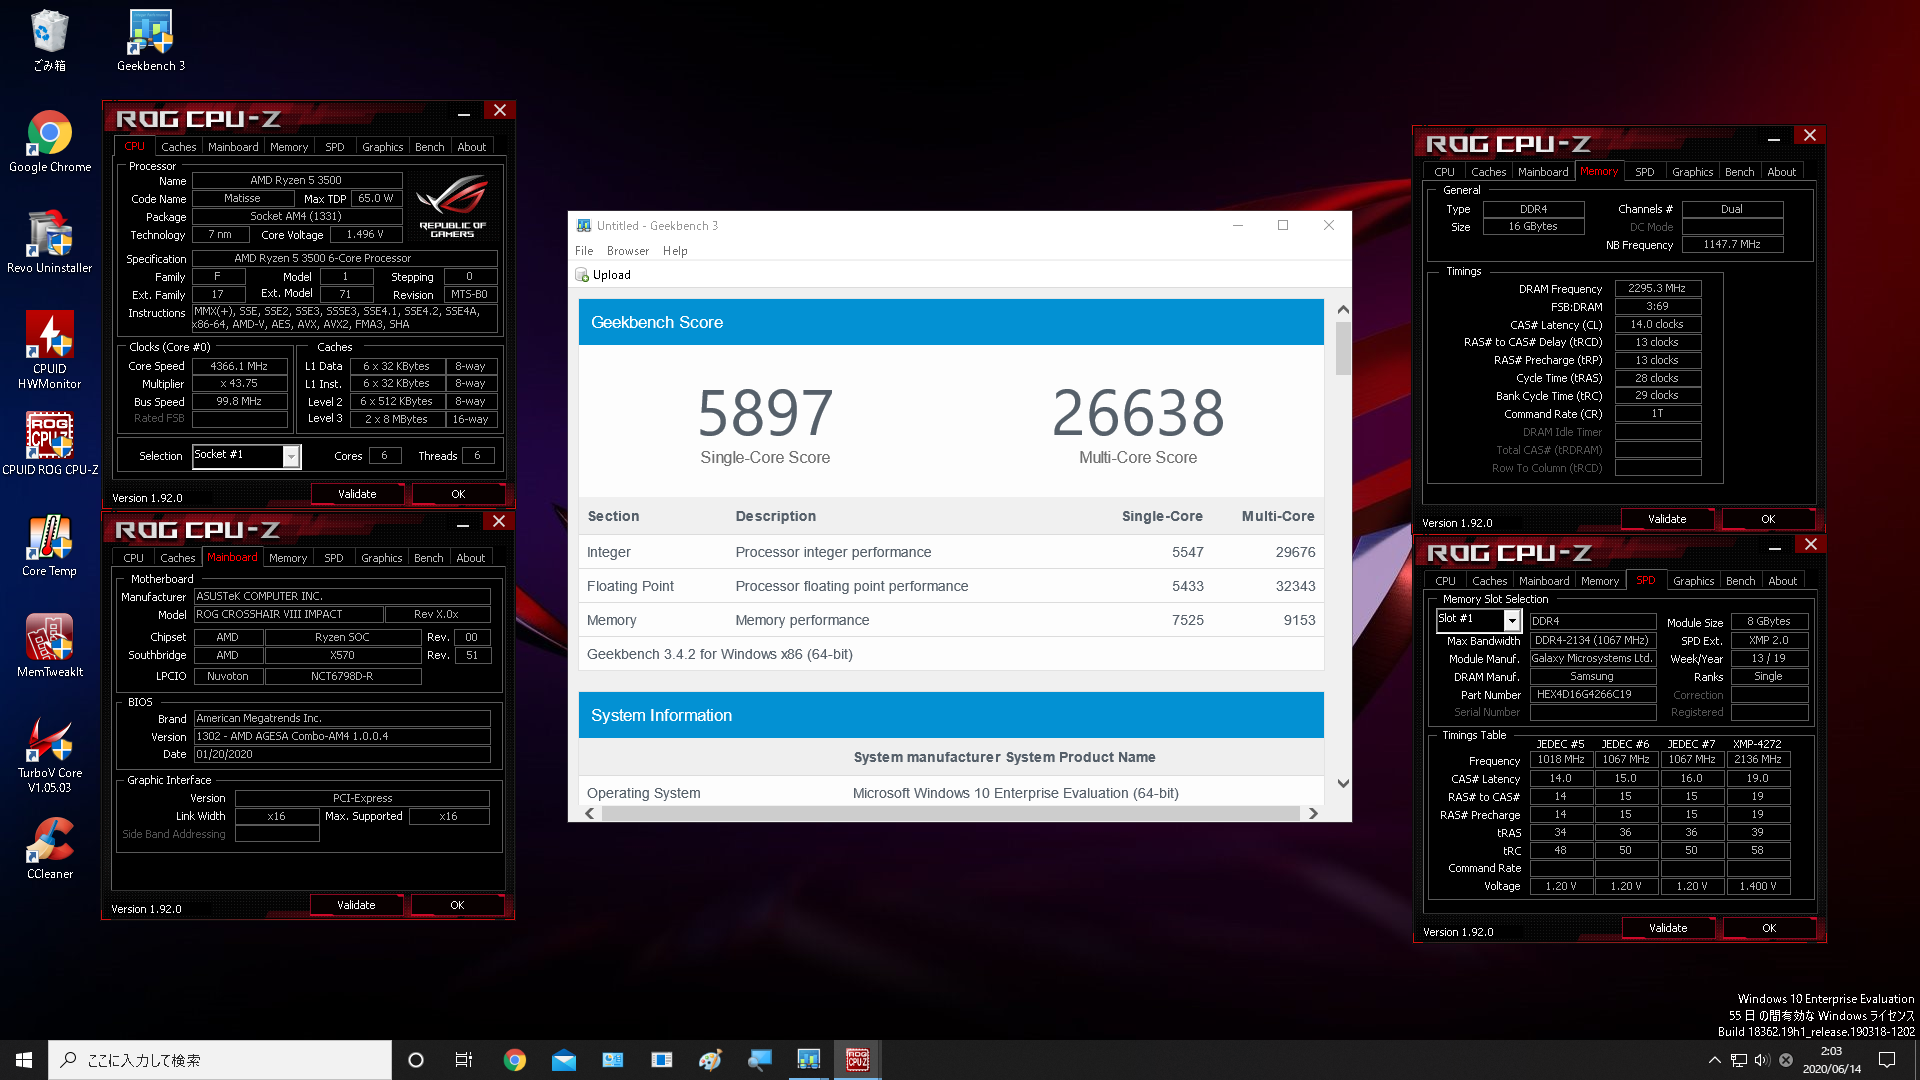The width and height of the screenshot is (1920, 1080).
Task: Click the taskbar clock and date
Action: pos(1832,1060)
